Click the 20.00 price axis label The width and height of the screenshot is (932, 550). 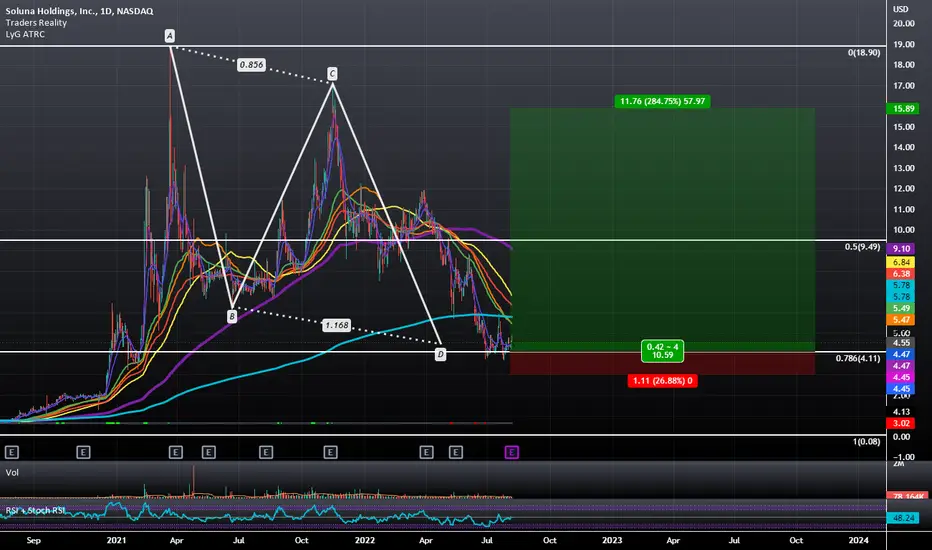(903, 23)
